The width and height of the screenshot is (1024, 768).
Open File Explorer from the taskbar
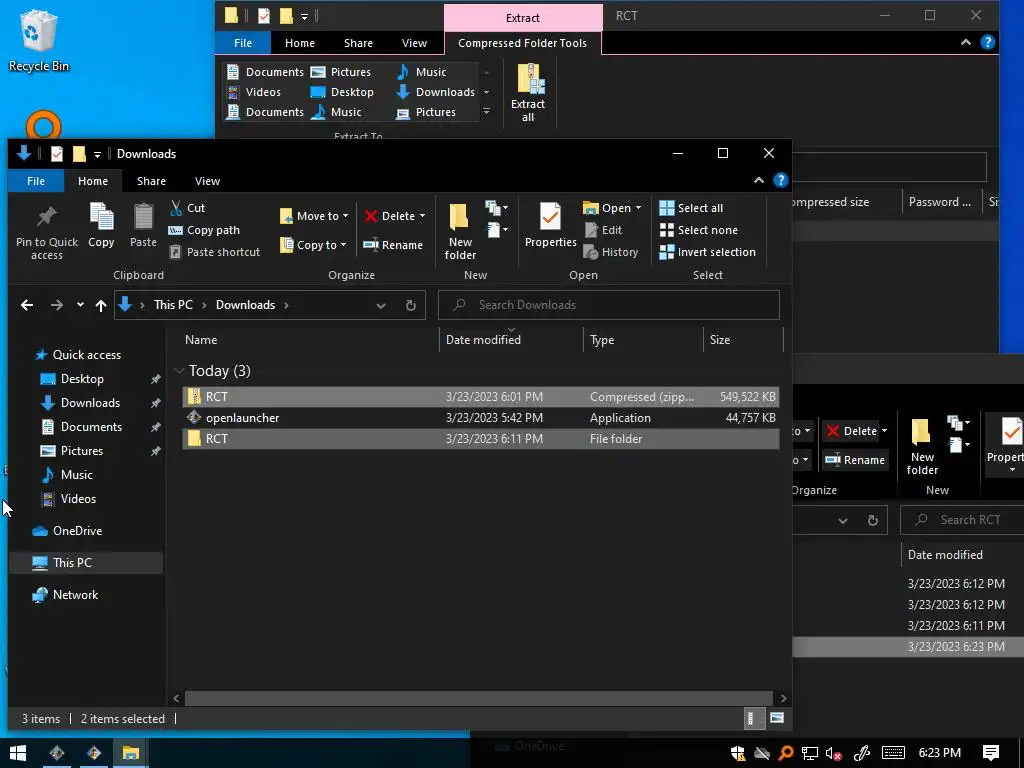(x=131, y=753)
